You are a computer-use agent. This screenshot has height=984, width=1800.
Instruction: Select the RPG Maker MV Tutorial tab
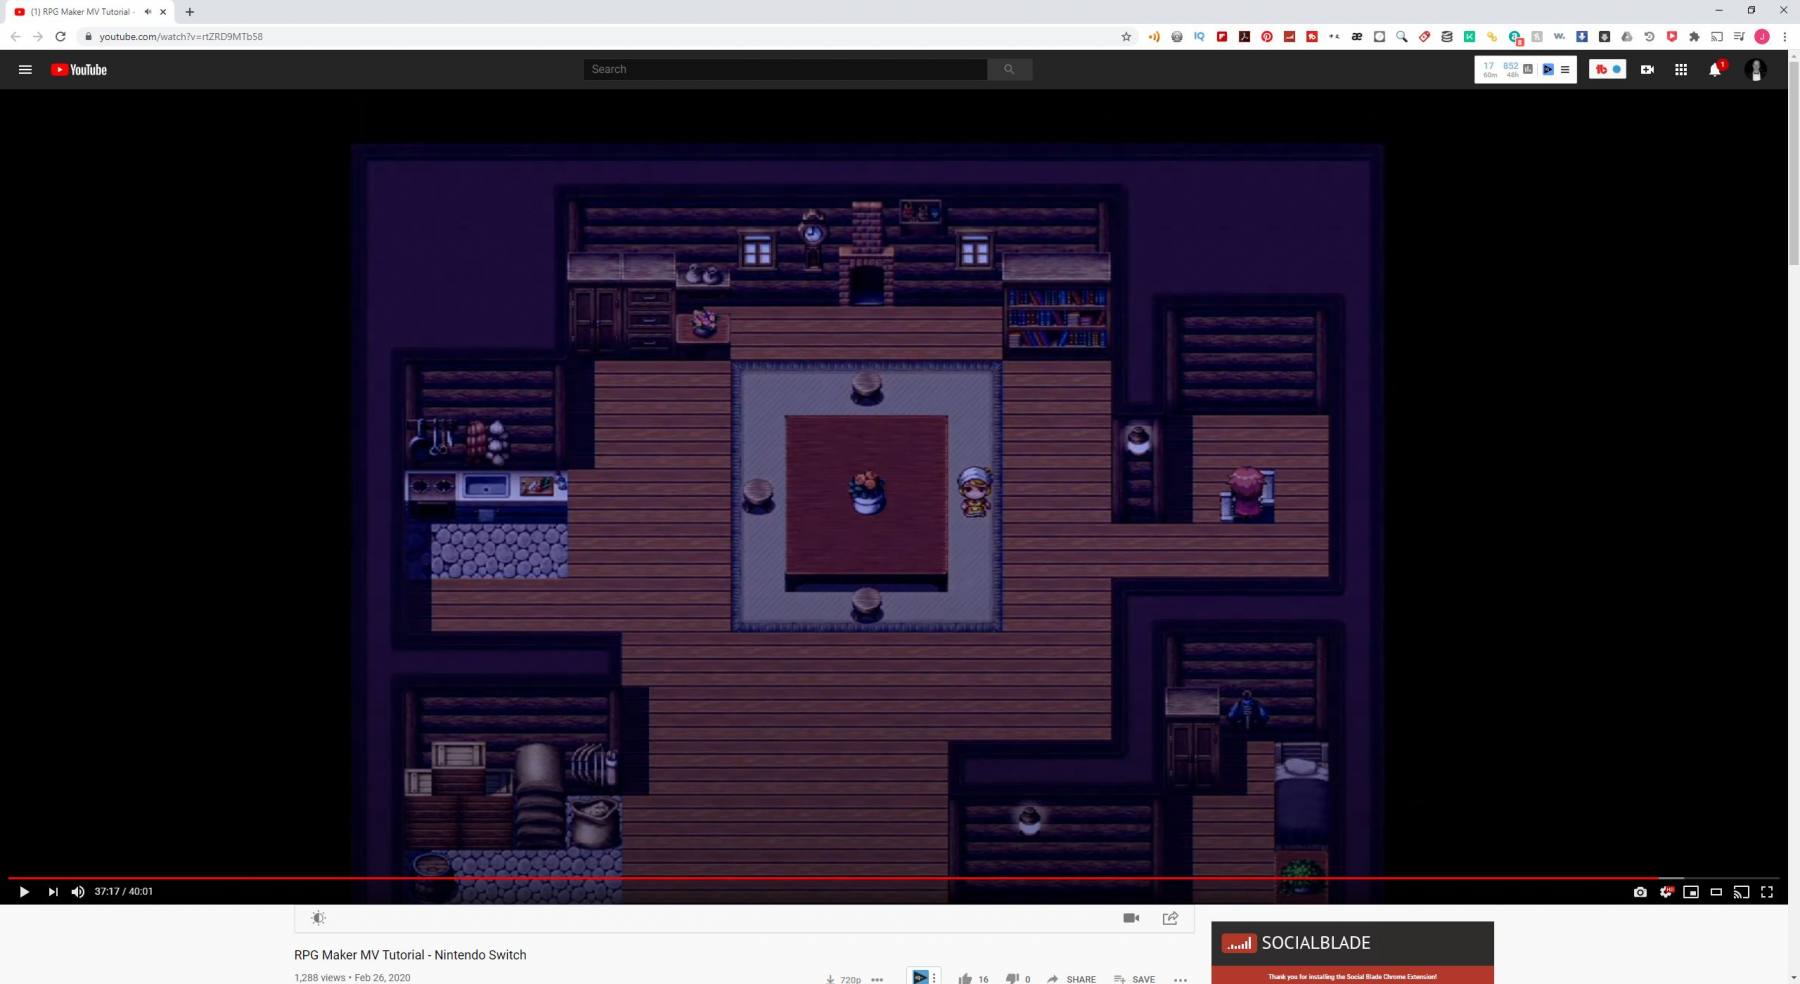point(88,12)
